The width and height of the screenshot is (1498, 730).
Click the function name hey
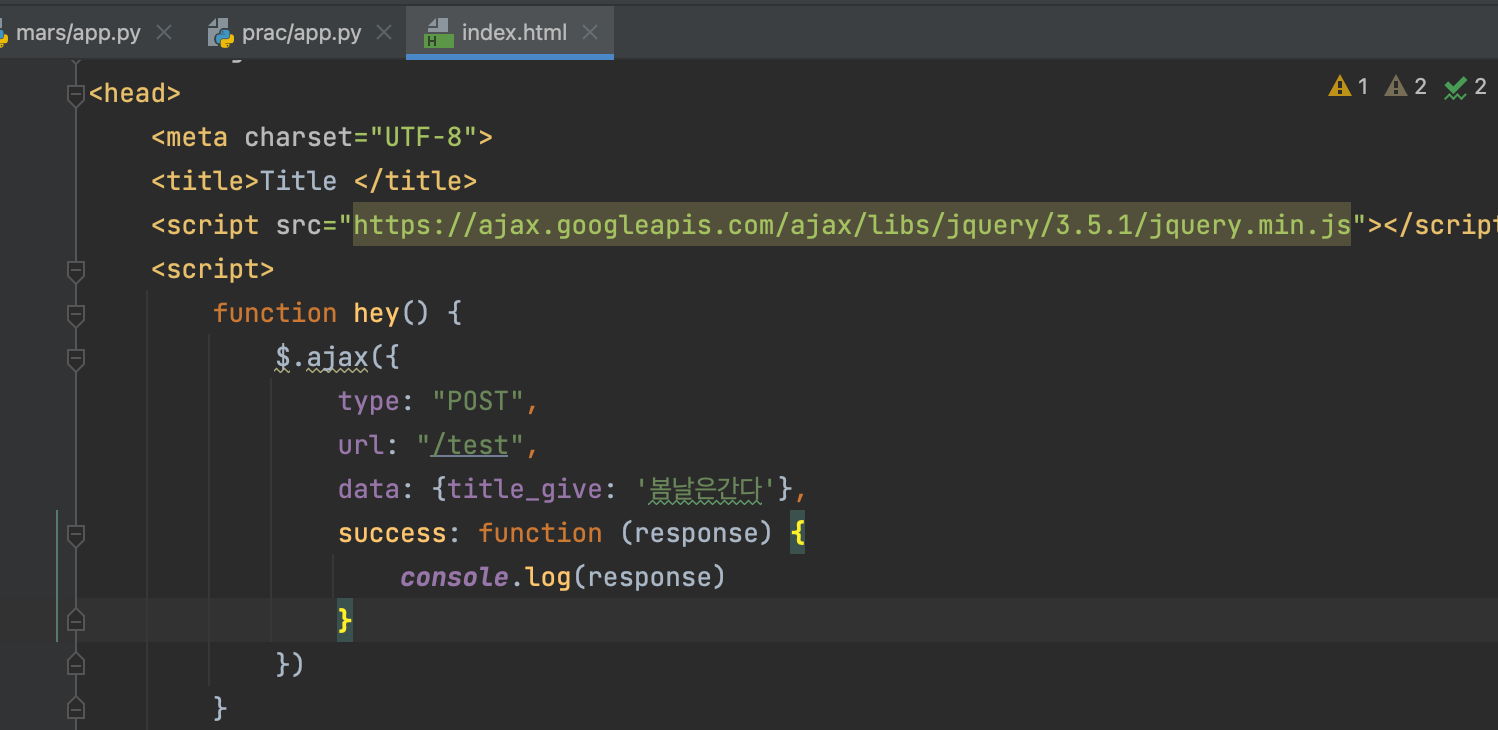(377, 314)
